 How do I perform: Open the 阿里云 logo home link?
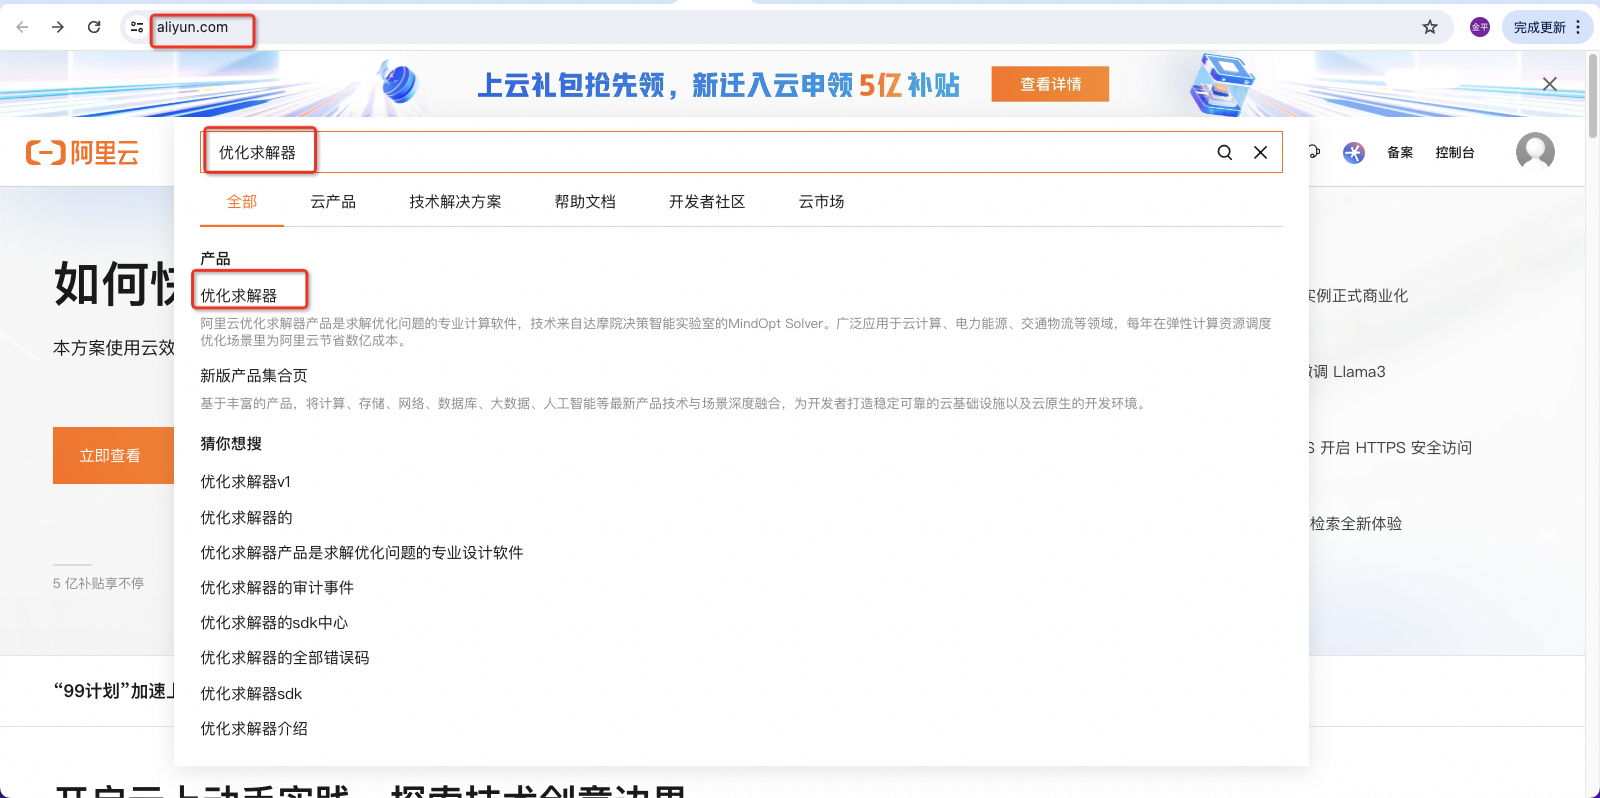point(82,152)
